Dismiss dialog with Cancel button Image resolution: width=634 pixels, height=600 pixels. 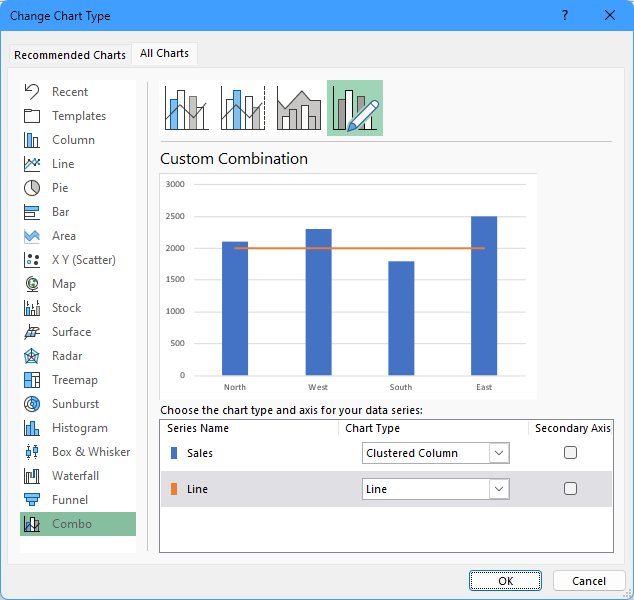(x=589, y=581)
